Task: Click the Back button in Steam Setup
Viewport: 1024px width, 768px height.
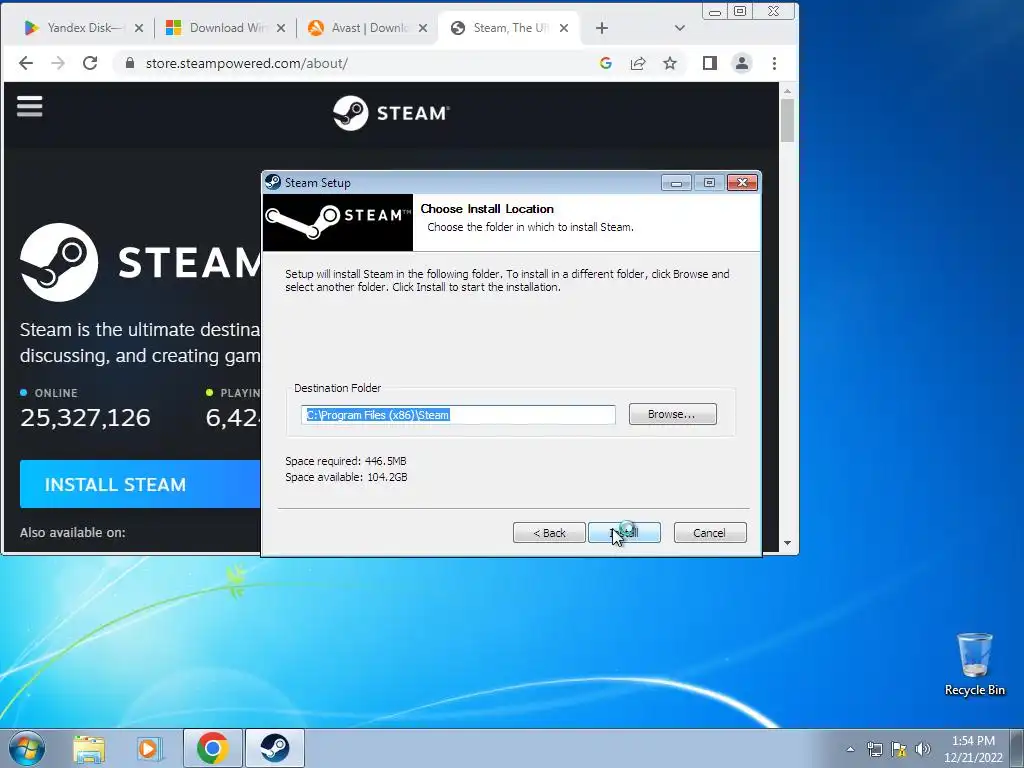Action: [x=549, y=533]
